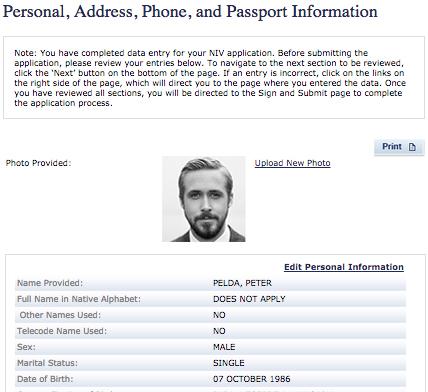Select the SINGLE marital status value
The height and width of the screenshot is (392, 428).
[x=229, y=363]
